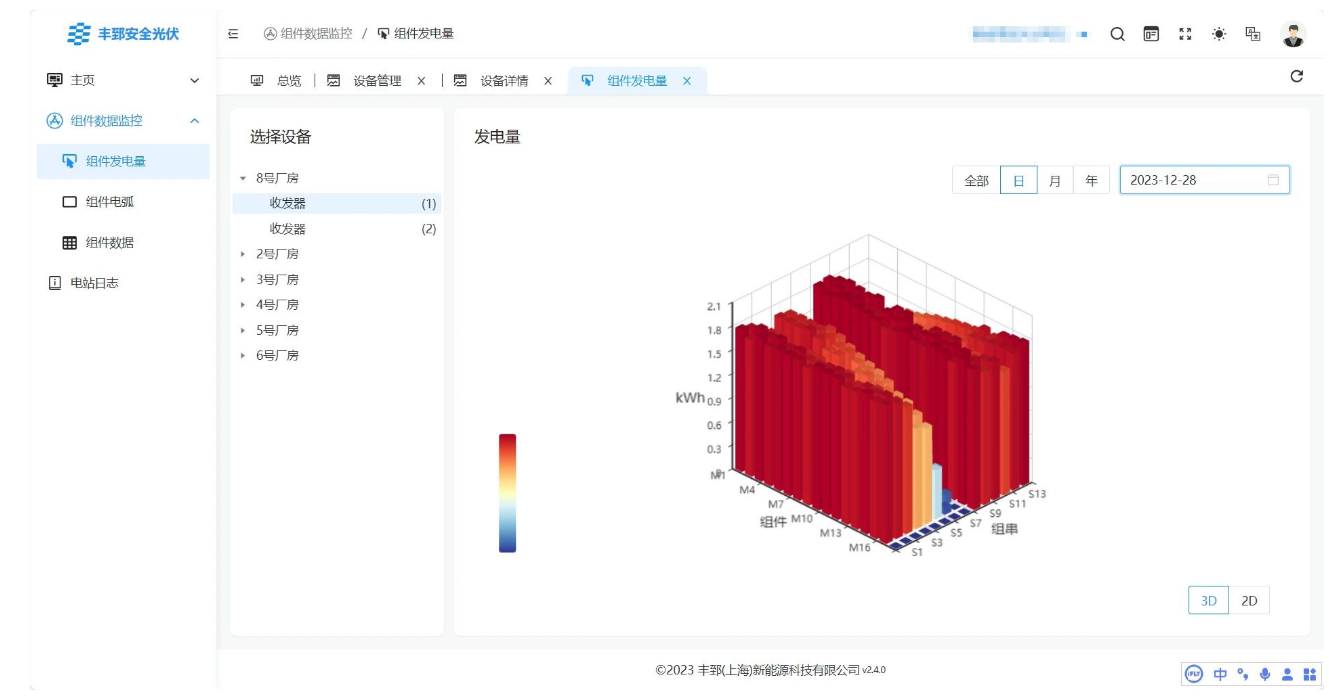Click the punctuation icon in the input toolbar

click(1243, 673)
